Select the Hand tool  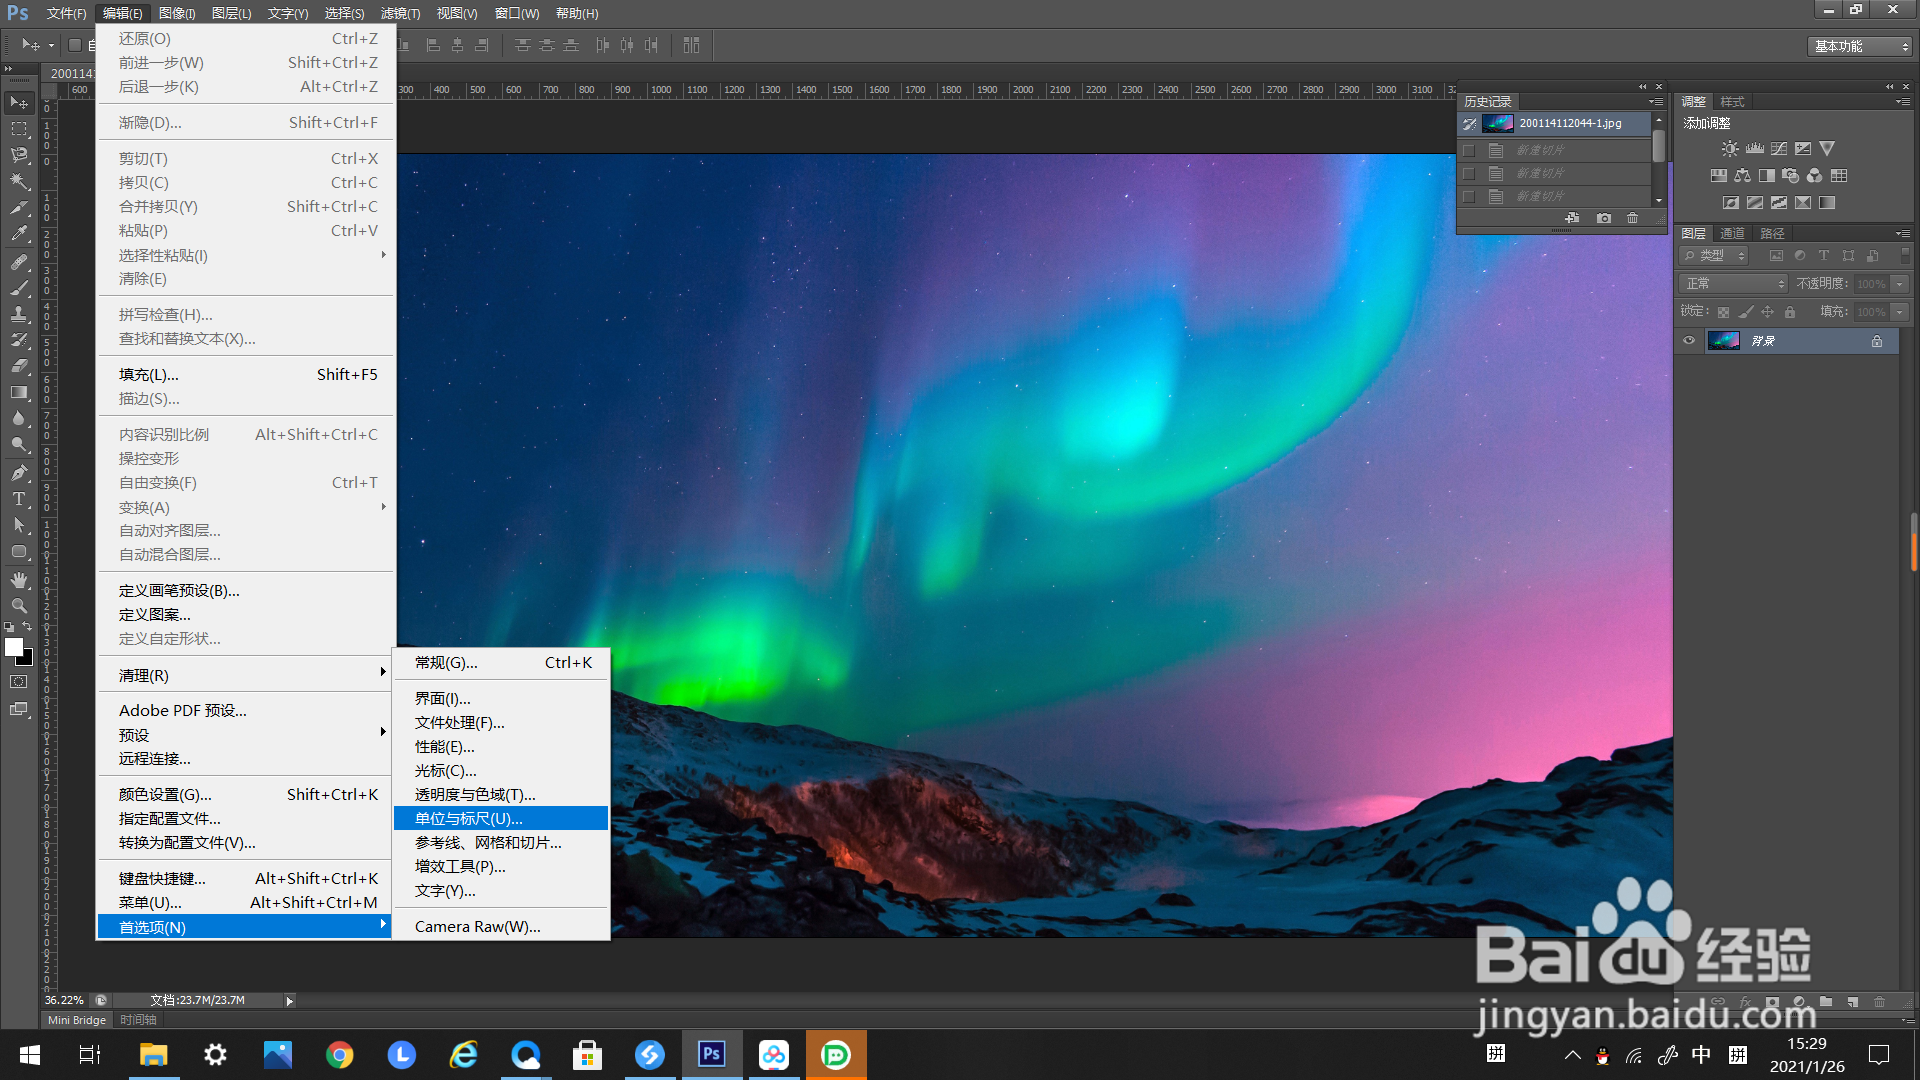point(19,580)
